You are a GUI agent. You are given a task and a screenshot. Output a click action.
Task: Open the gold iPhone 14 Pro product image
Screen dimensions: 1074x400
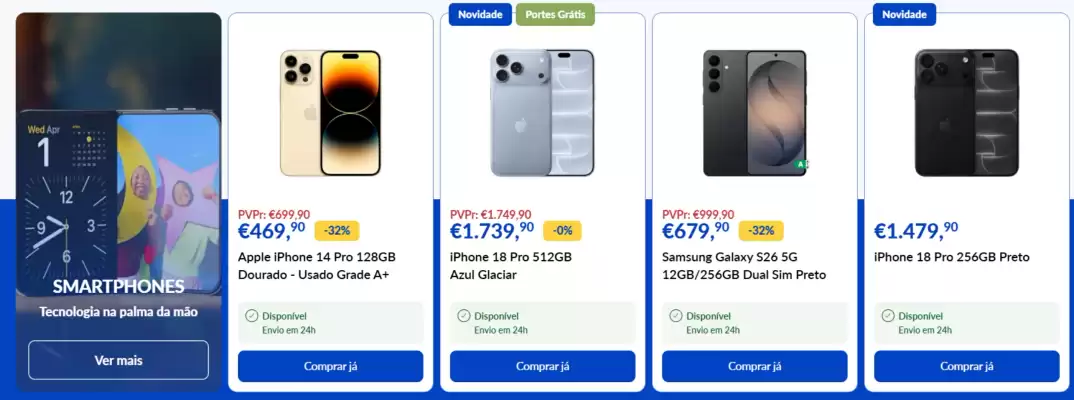(330, 113)
